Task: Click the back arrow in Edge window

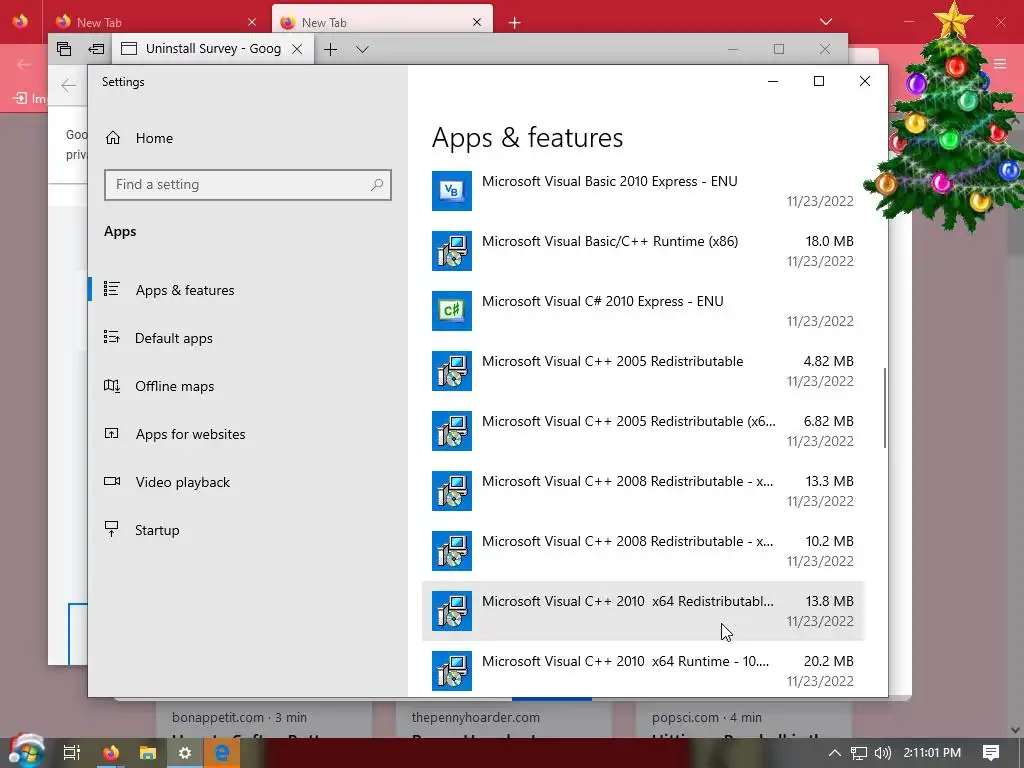Action: click(x=68, y=85)
